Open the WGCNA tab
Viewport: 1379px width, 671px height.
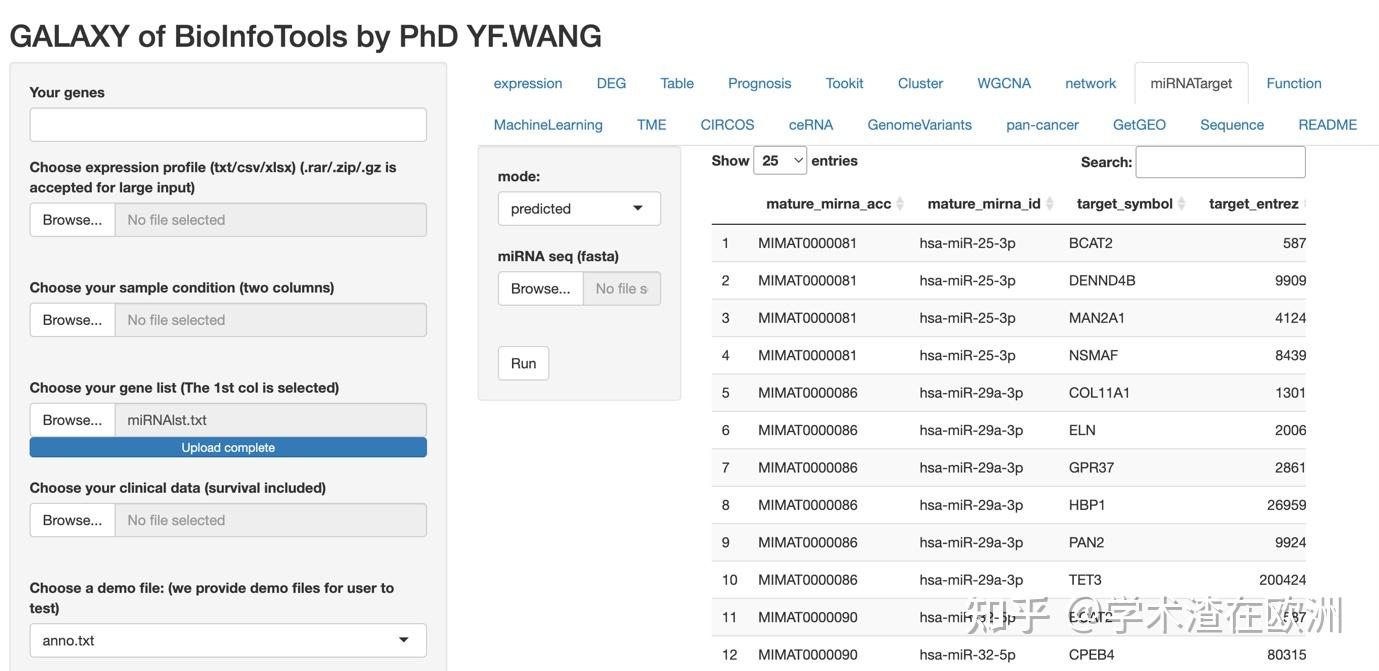[x=1004, y=83]
